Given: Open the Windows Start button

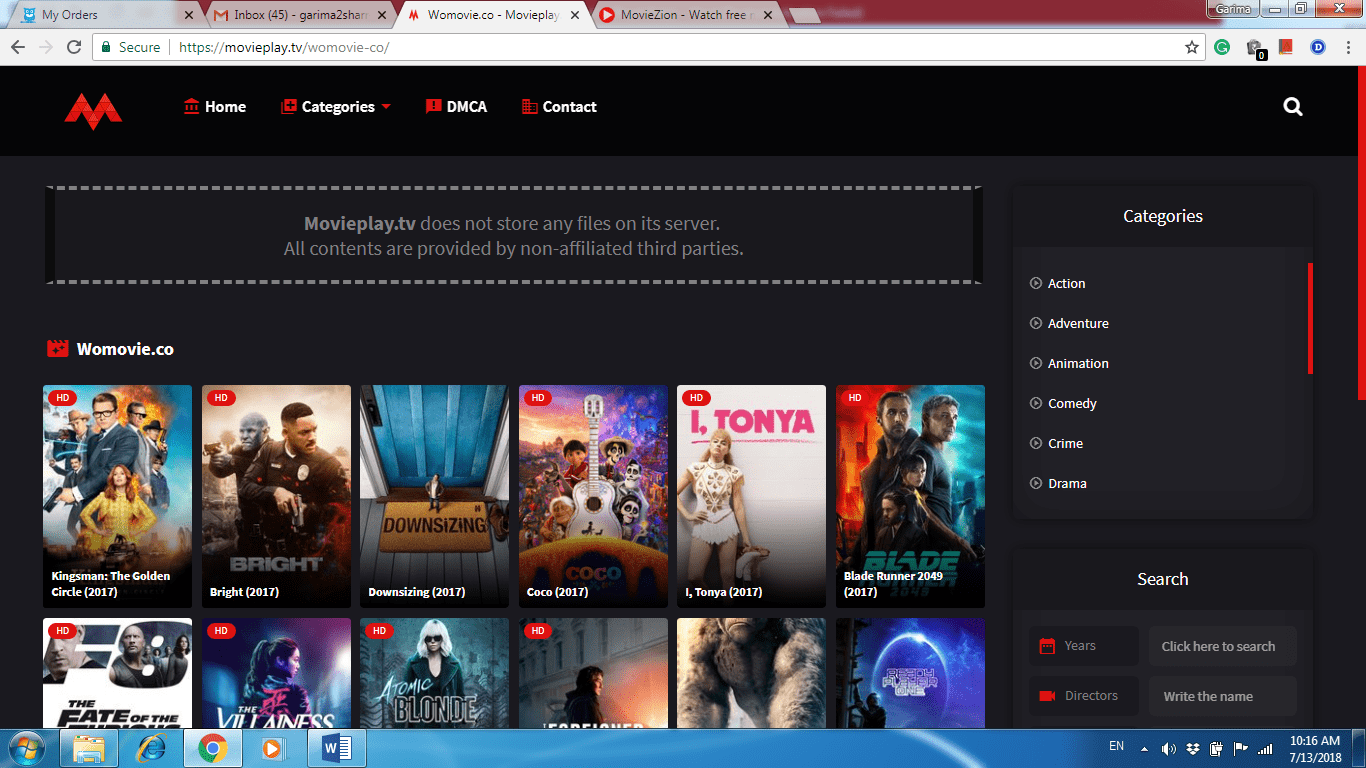Looking at the screenshot, I should (x=26, y=748).
